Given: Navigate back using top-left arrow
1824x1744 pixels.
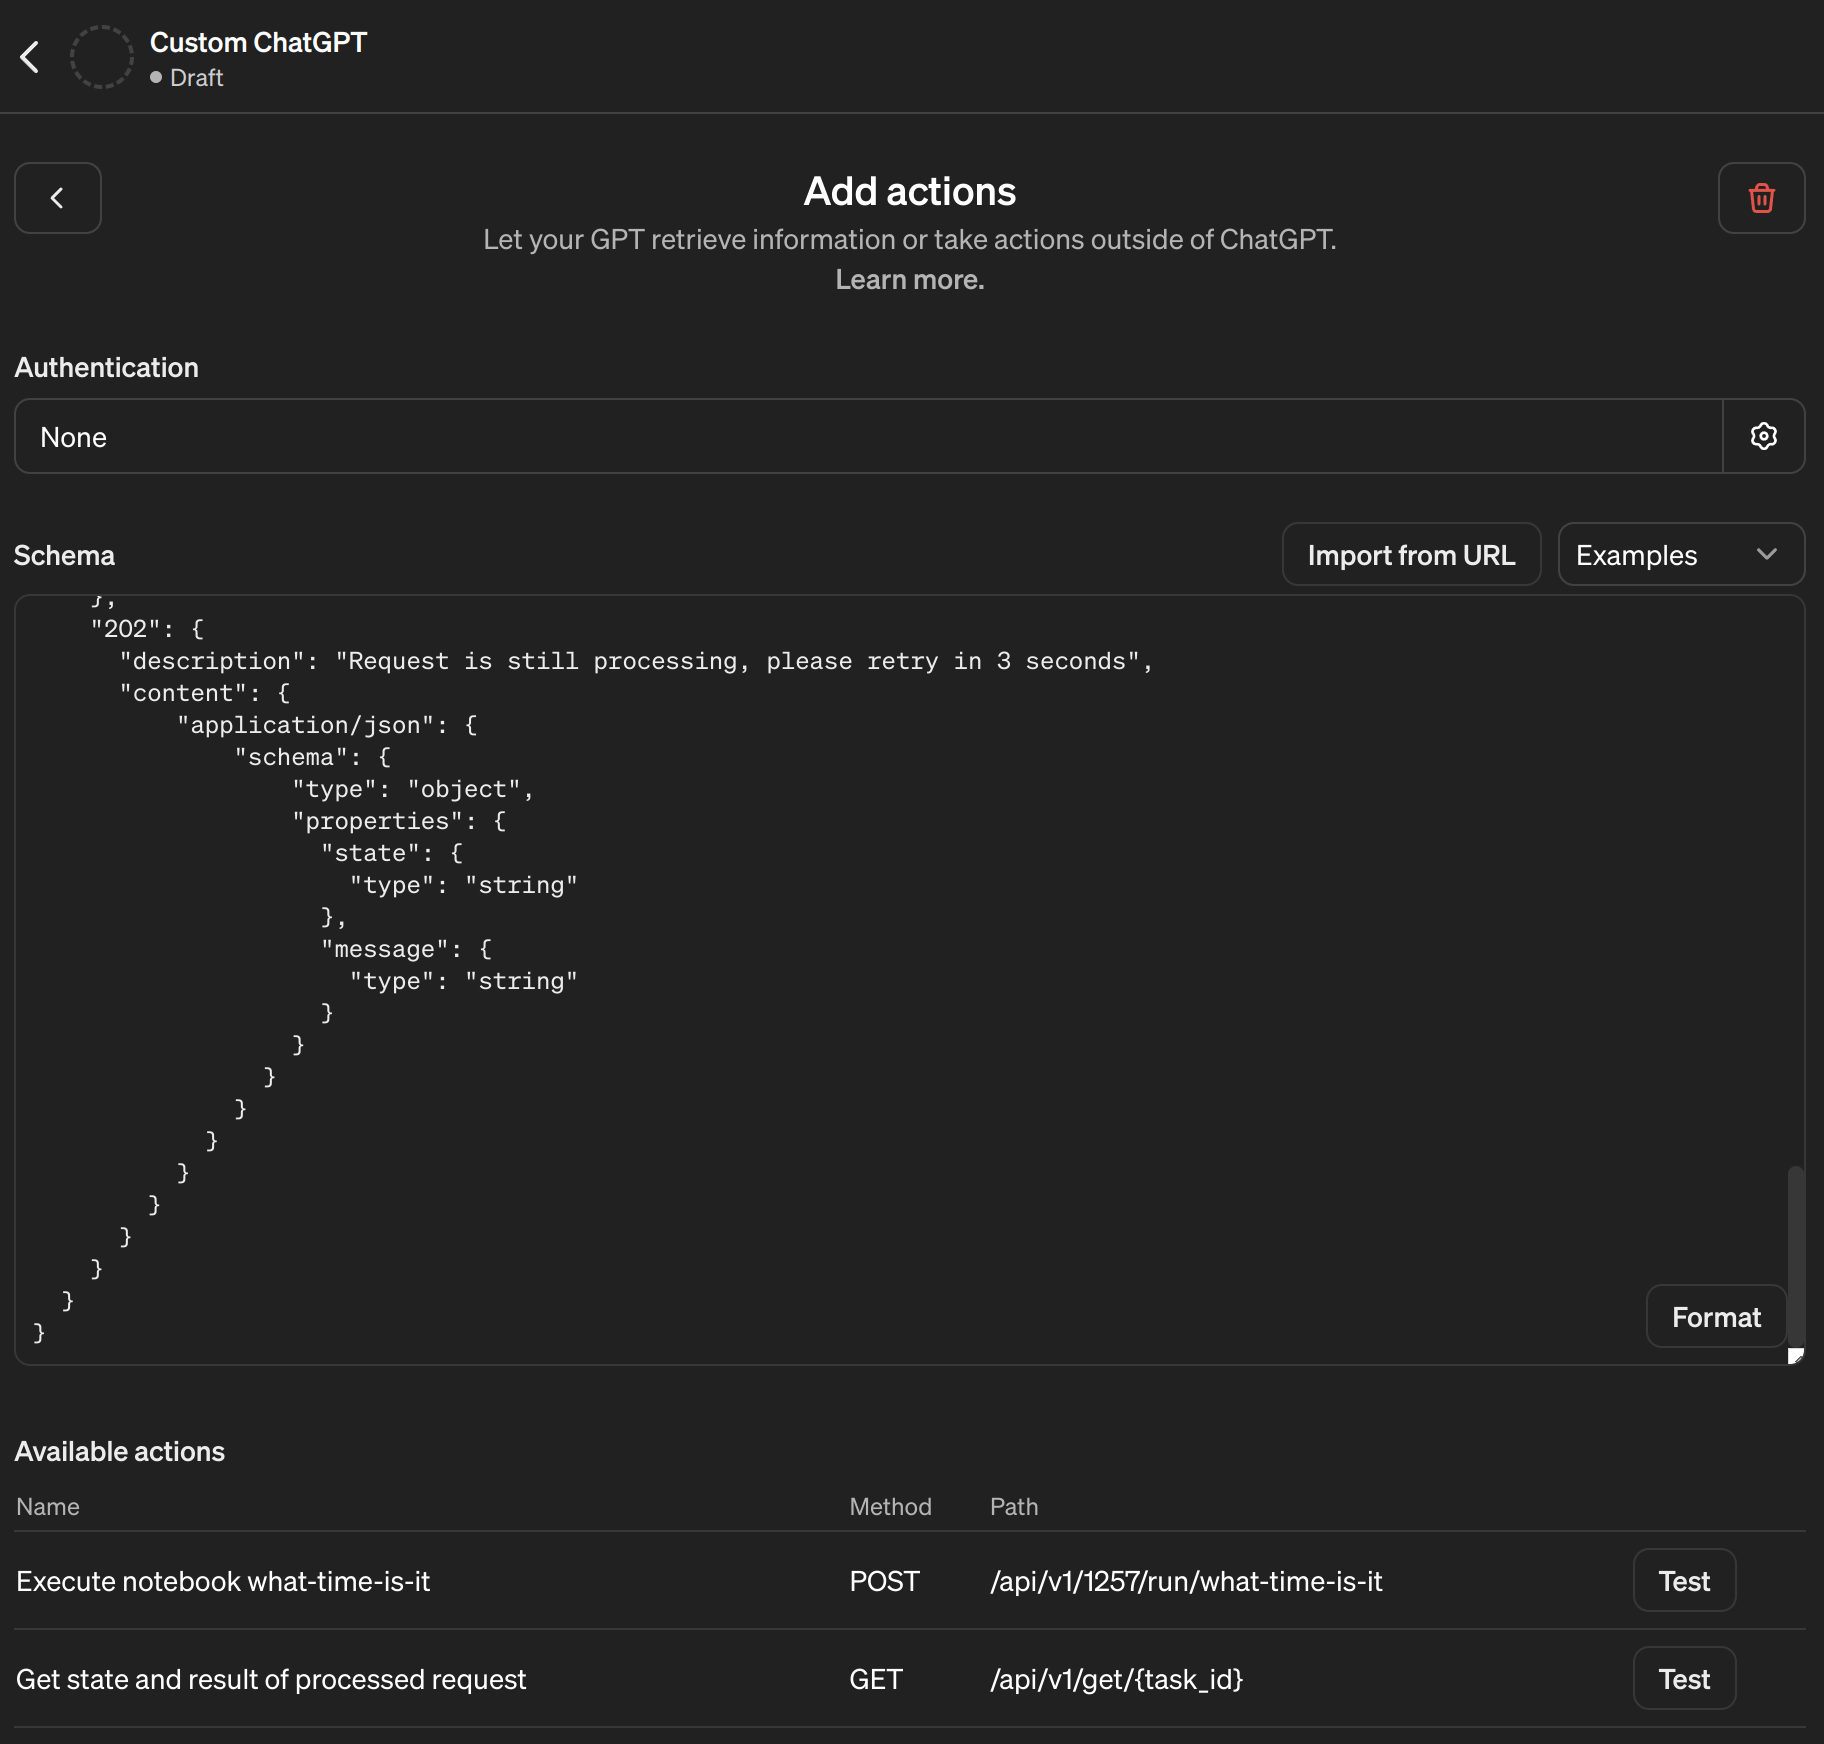Looking at the screenshot, I should (x=30, y=57).
